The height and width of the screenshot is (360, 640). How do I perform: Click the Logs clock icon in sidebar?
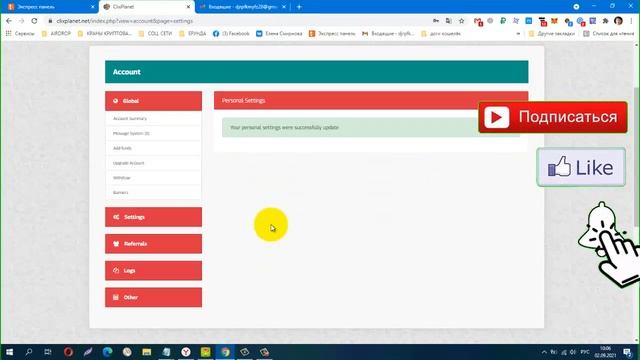[x=116, y=271]
